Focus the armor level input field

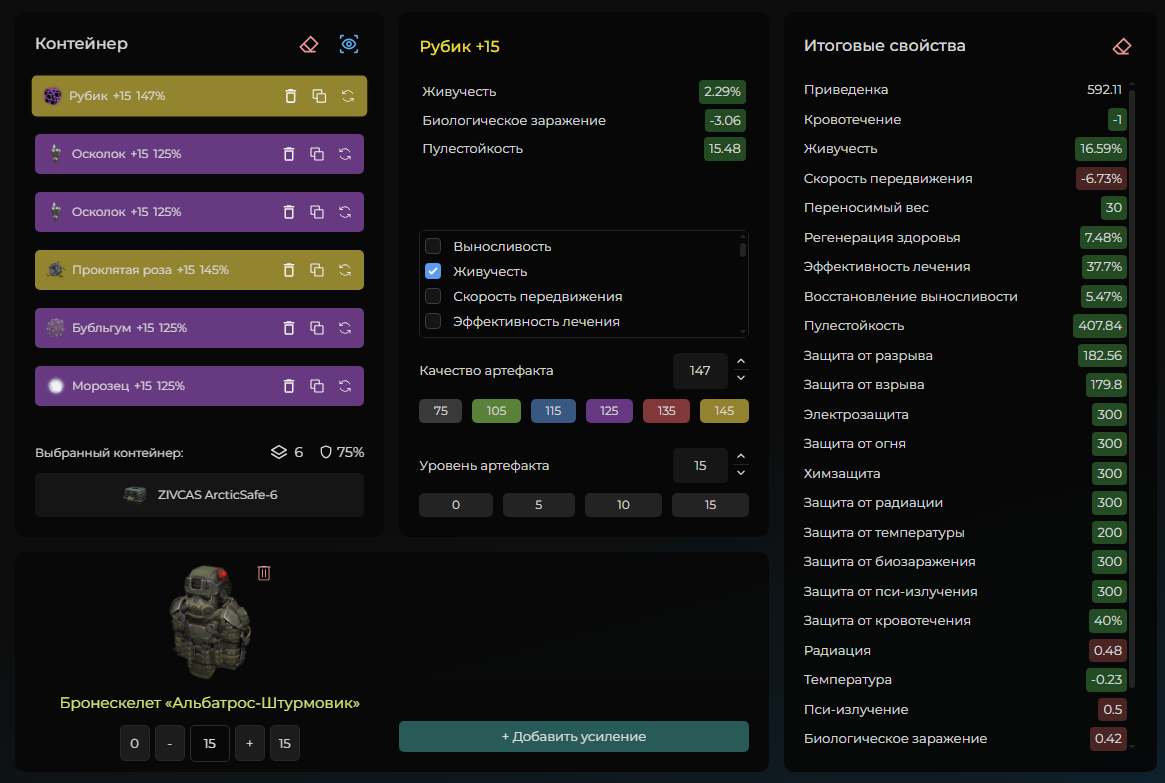click(210, 743)
